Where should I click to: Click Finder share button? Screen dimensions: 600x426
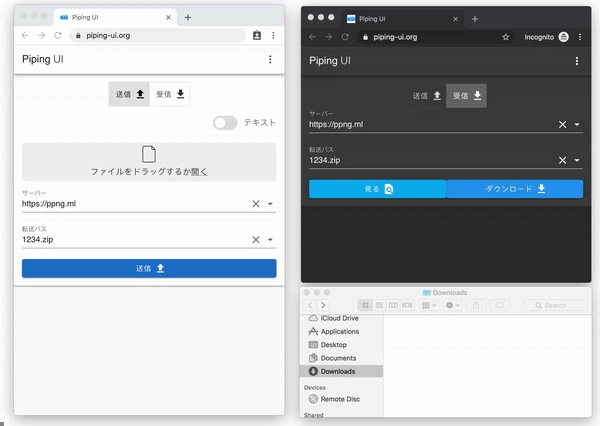point(476,305)
